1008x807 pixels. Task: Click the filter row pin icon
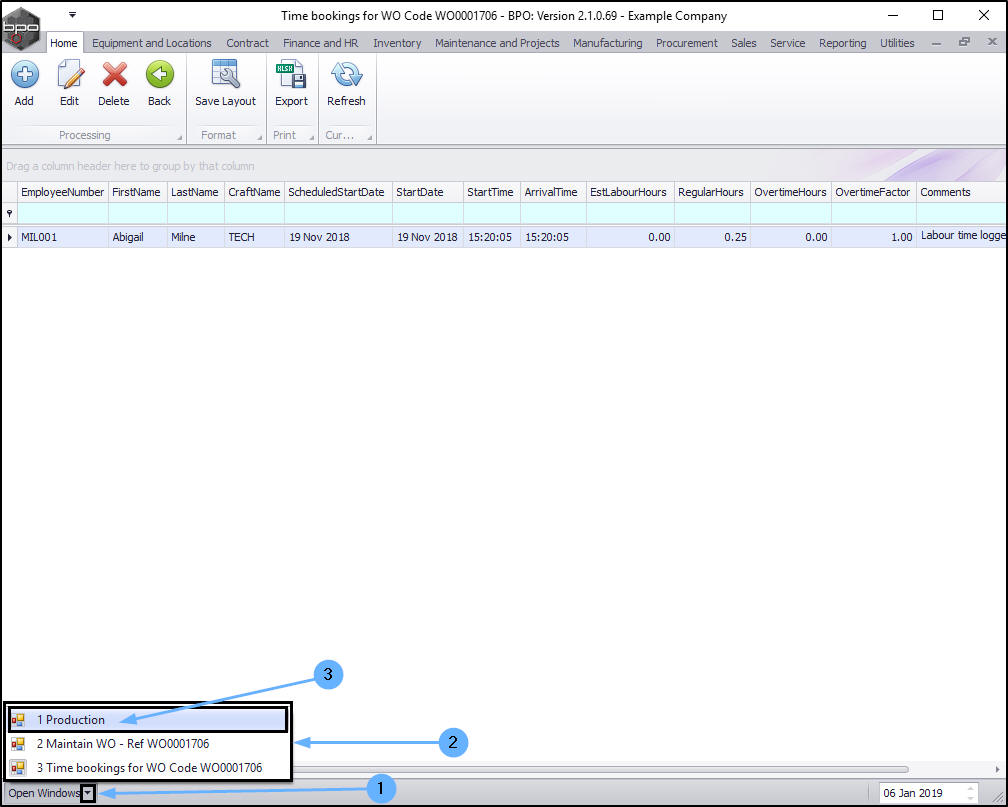(x=9, y=213)
